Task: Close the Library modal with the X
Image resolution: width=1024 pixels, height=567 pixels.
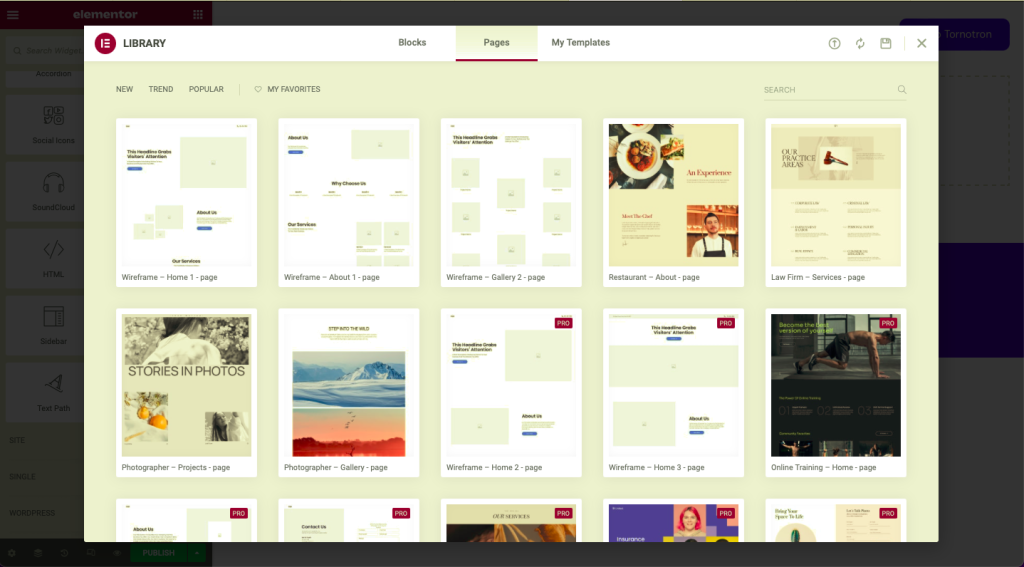Action: (x=922, y=43)
